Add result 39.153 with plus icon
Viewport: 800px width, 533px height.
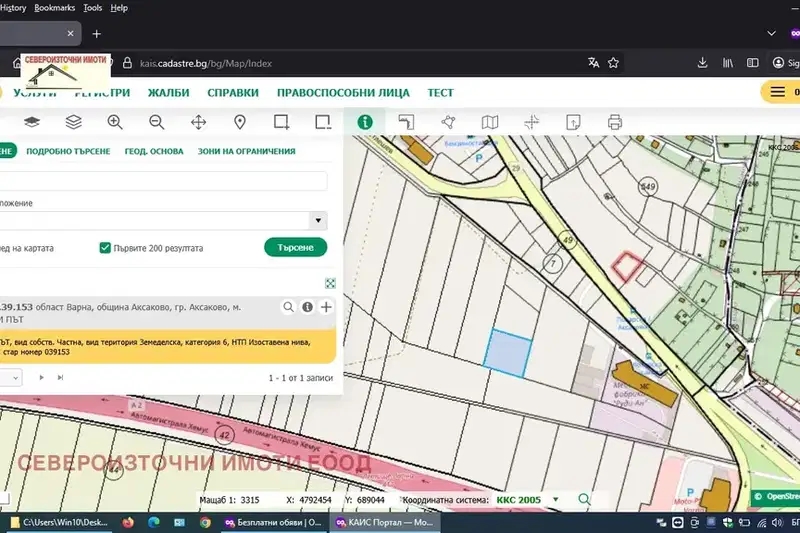click(x=326, y=307)
